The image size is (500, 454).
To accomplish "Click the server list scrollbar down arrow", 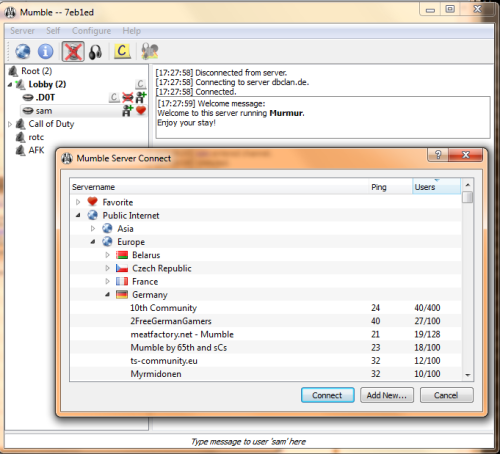I will click(x=468, y=375).
